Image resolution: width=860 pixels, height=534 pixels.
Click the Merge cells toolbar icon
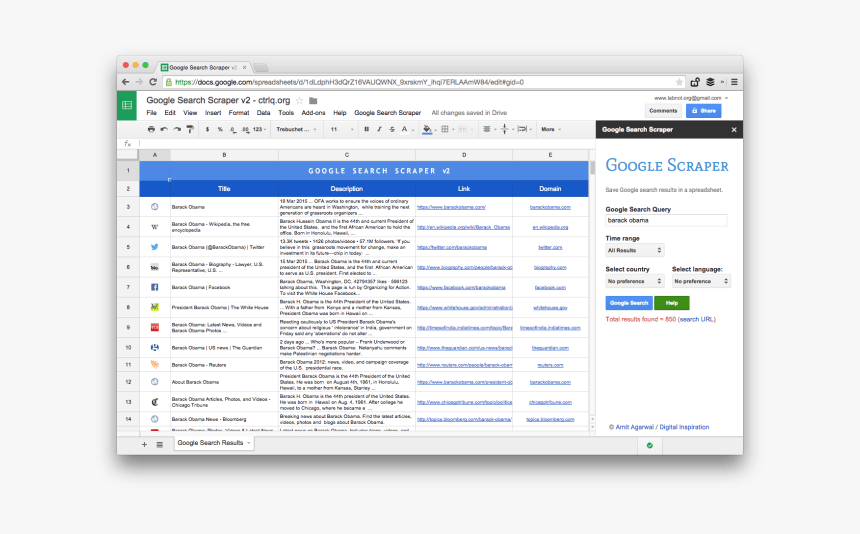tap(462, 129)
